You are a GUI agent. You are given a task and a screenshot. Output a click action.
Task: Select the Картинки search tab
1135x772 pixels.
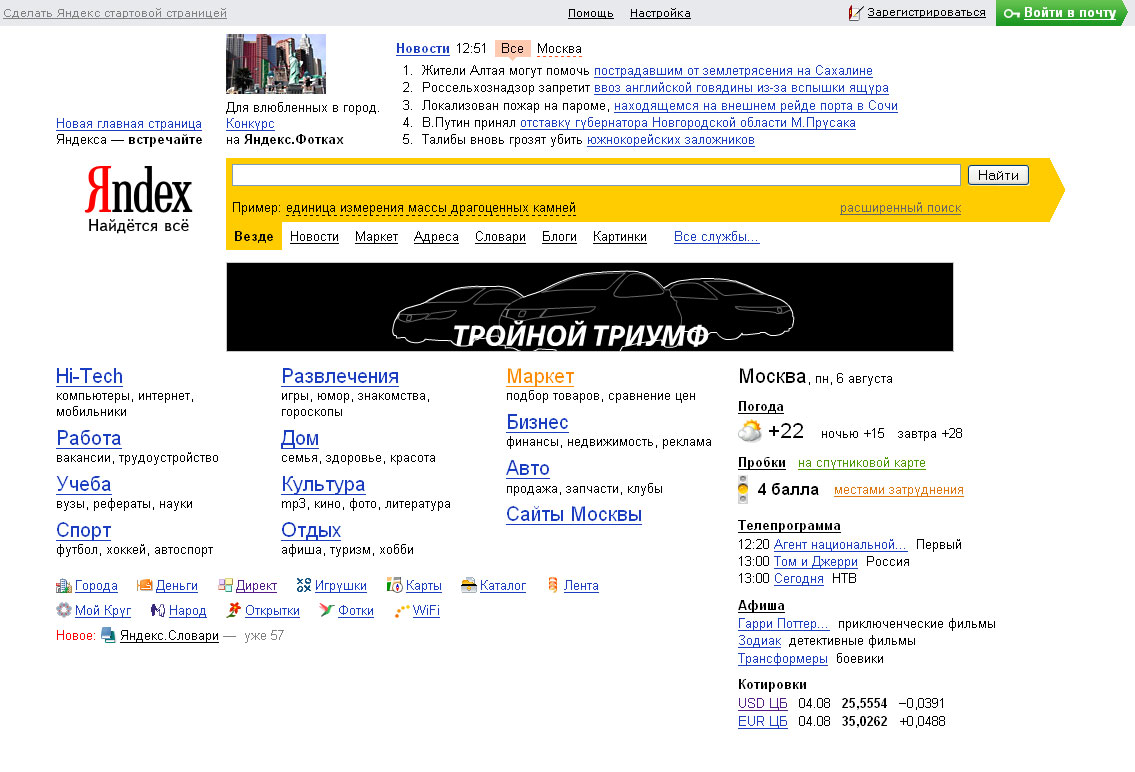coord(620,237)
